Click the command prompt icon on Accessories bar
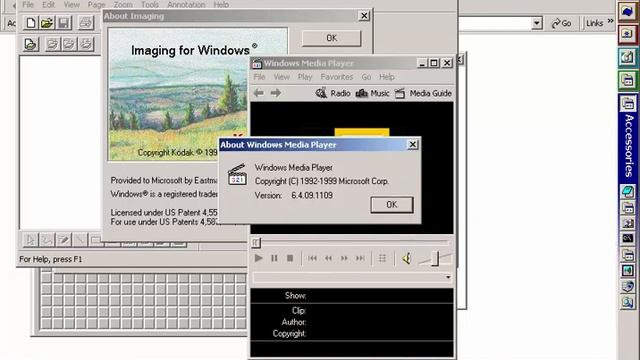The image size is (640, 360). [x=628, y=238]
